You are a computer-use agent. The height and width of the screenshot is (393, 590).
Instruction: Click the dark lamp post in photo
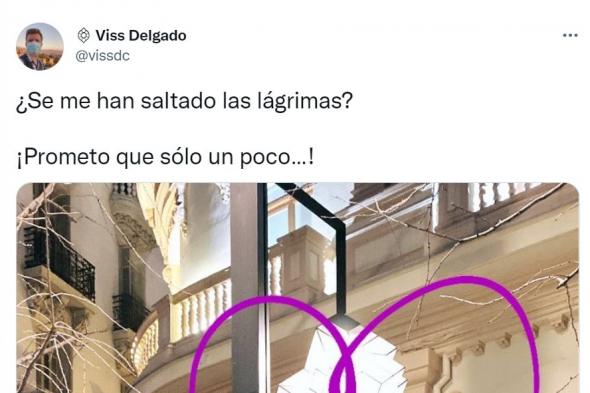[x=248, y=288]
